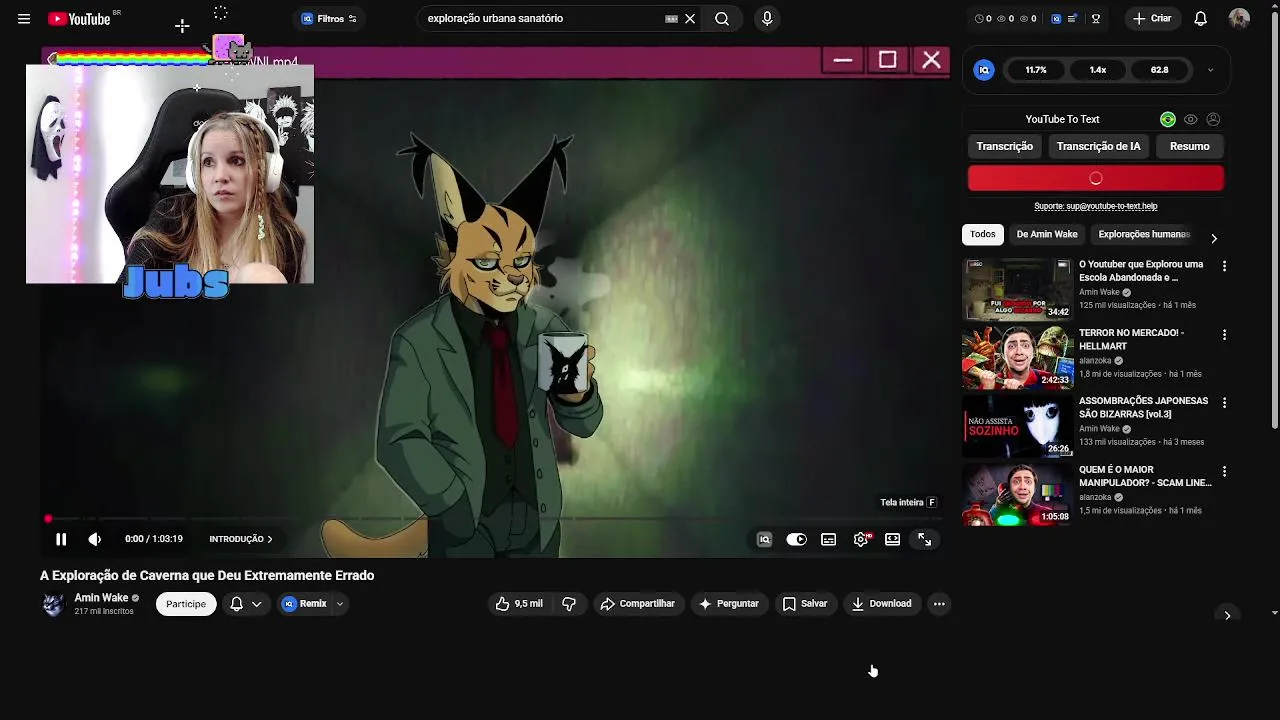Image resolution: width=1280 pixels, height=720 pixels.
Task: Switch to the Resumo tab
Action: pos(1189,146)
